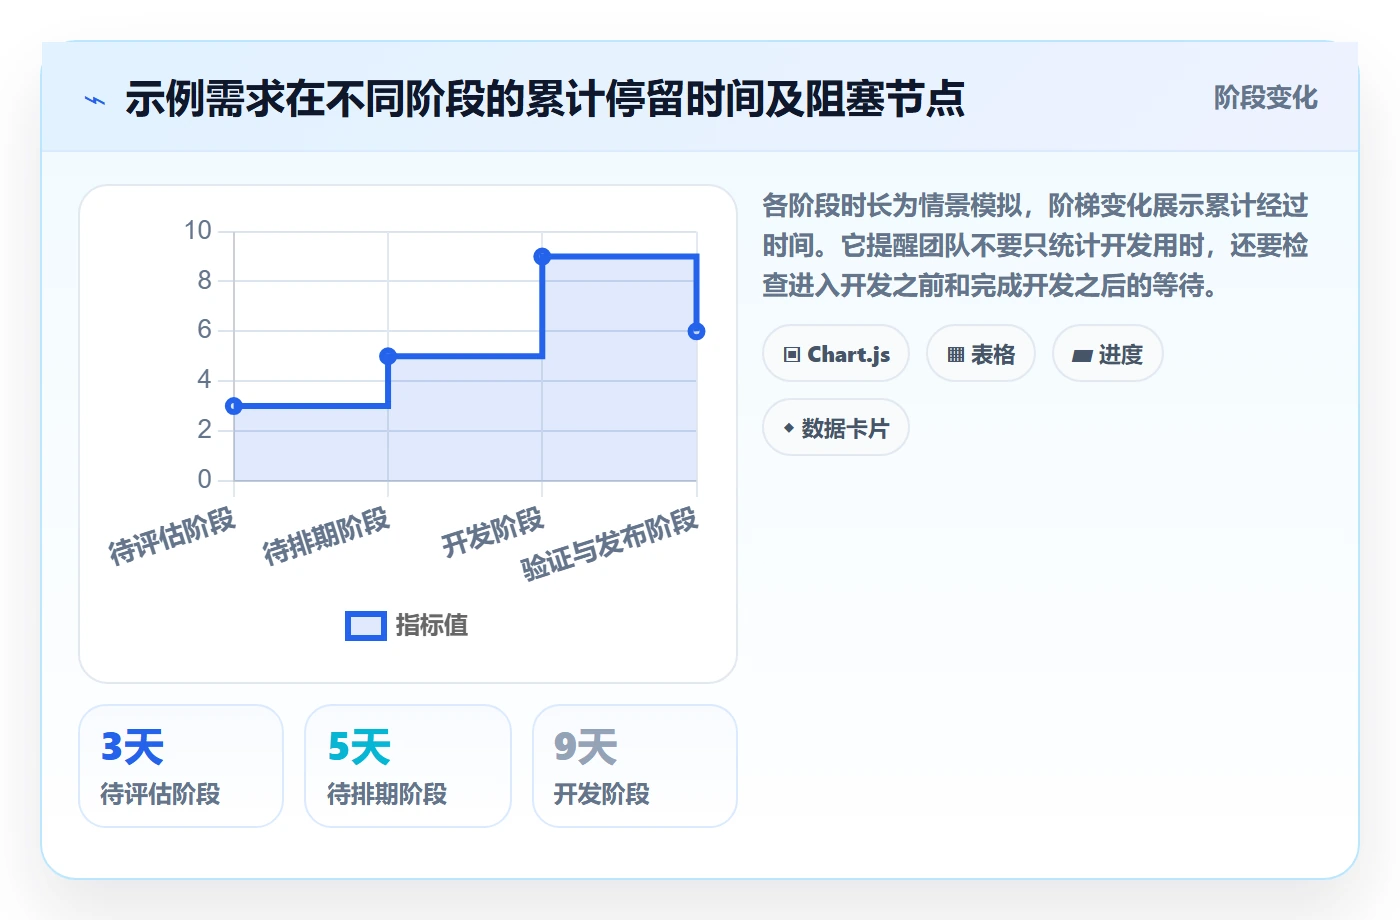Click the description paragraph starting 各阶段时长为情景模拟
1400x920 pixels.
tap(1035, 246)
